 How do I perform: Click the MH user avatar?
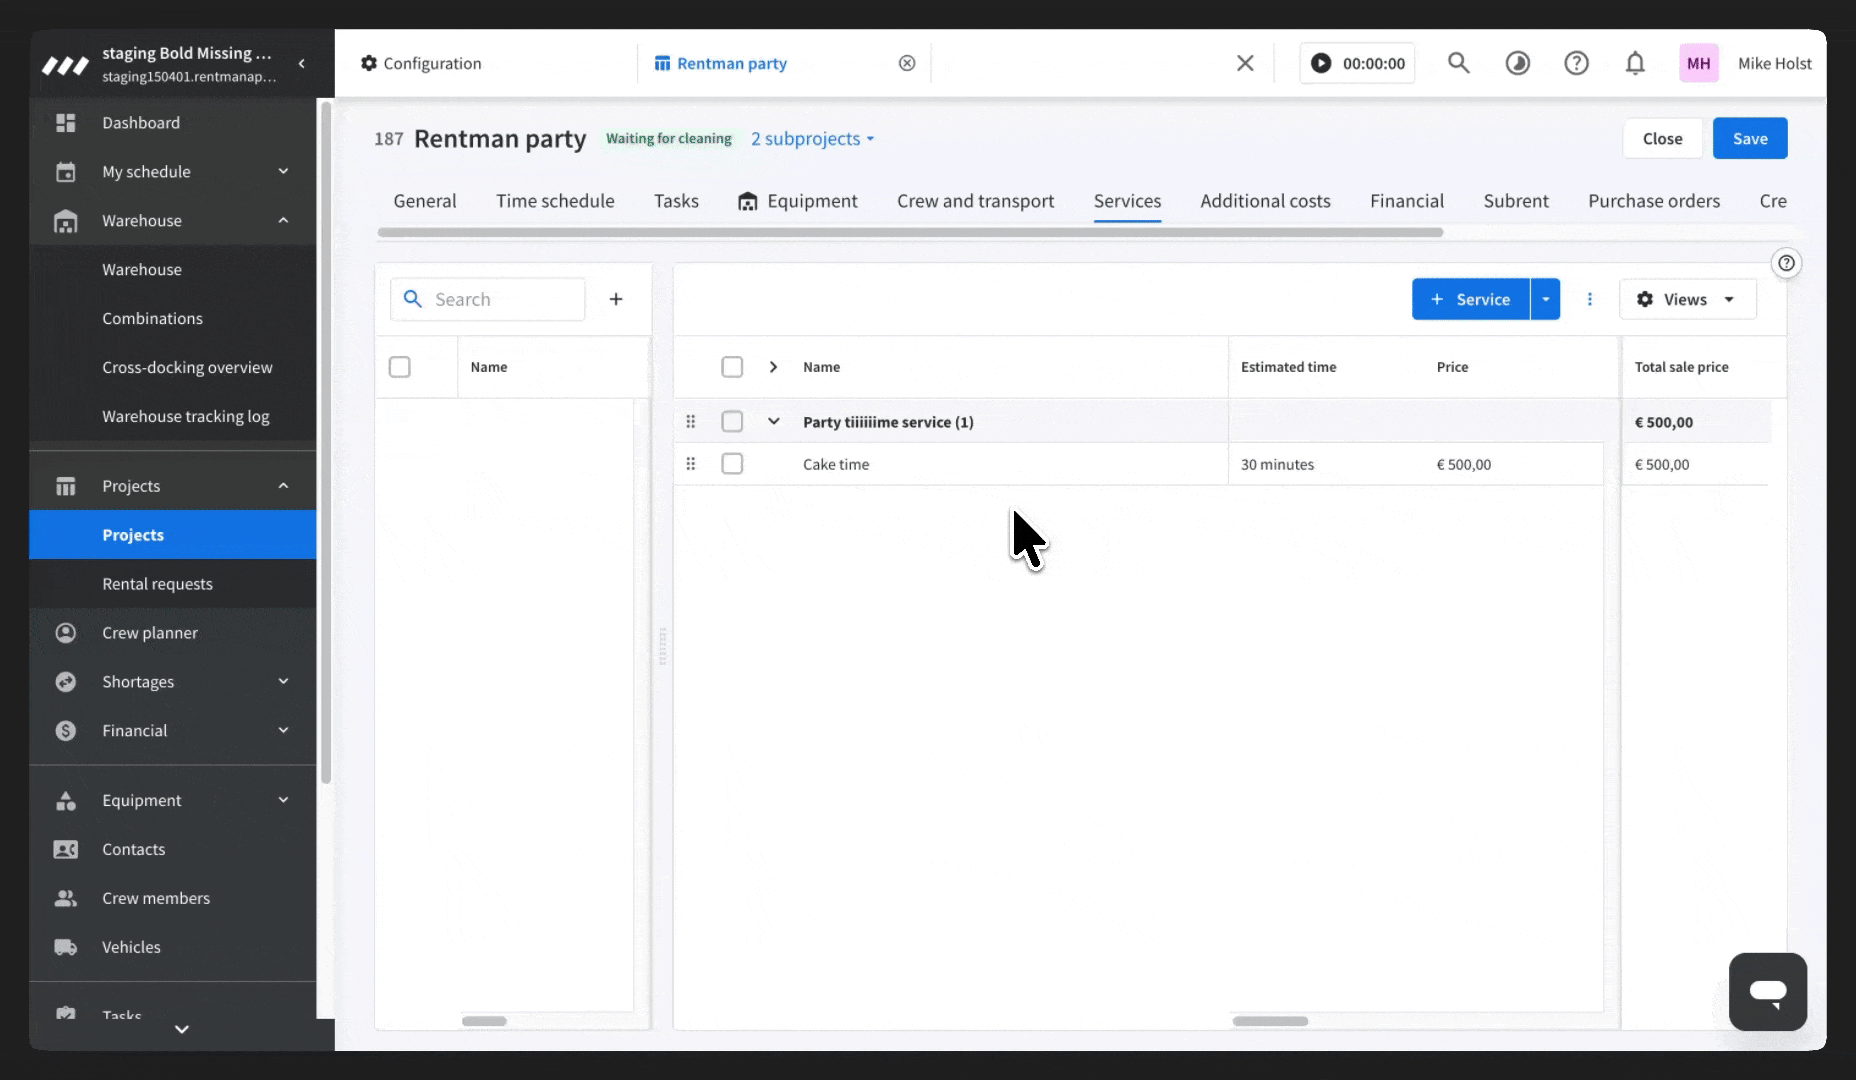[1698, 63]
